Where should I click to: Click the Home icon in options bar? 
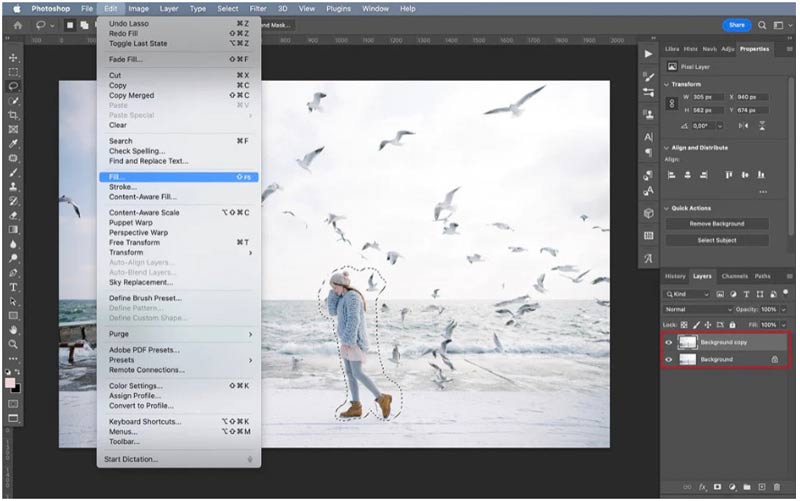click(18, 25)
